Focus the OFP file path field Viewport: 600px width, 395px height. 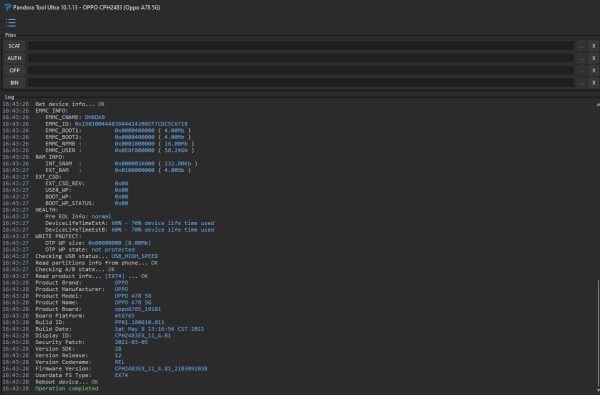click(x=300, y=70)
